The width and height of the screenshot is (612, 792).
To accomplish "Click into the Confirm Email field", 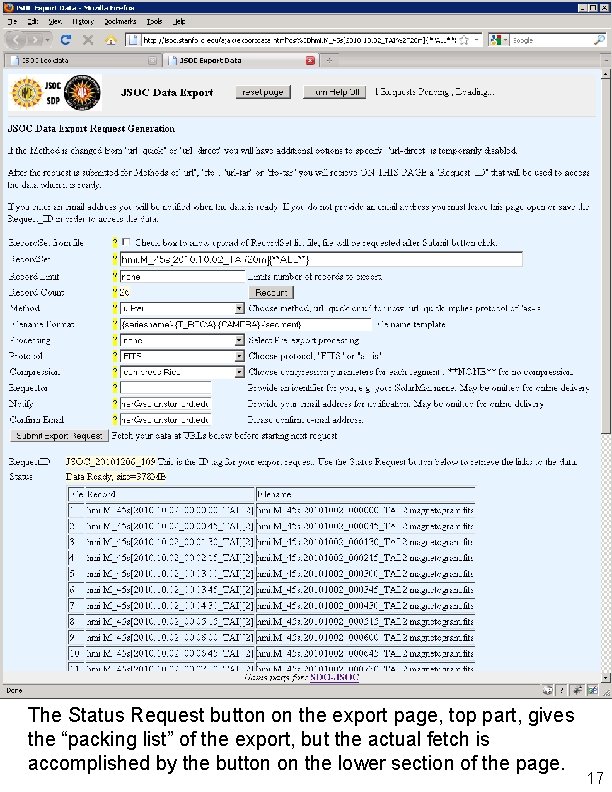I will click(x=165, y=419).
